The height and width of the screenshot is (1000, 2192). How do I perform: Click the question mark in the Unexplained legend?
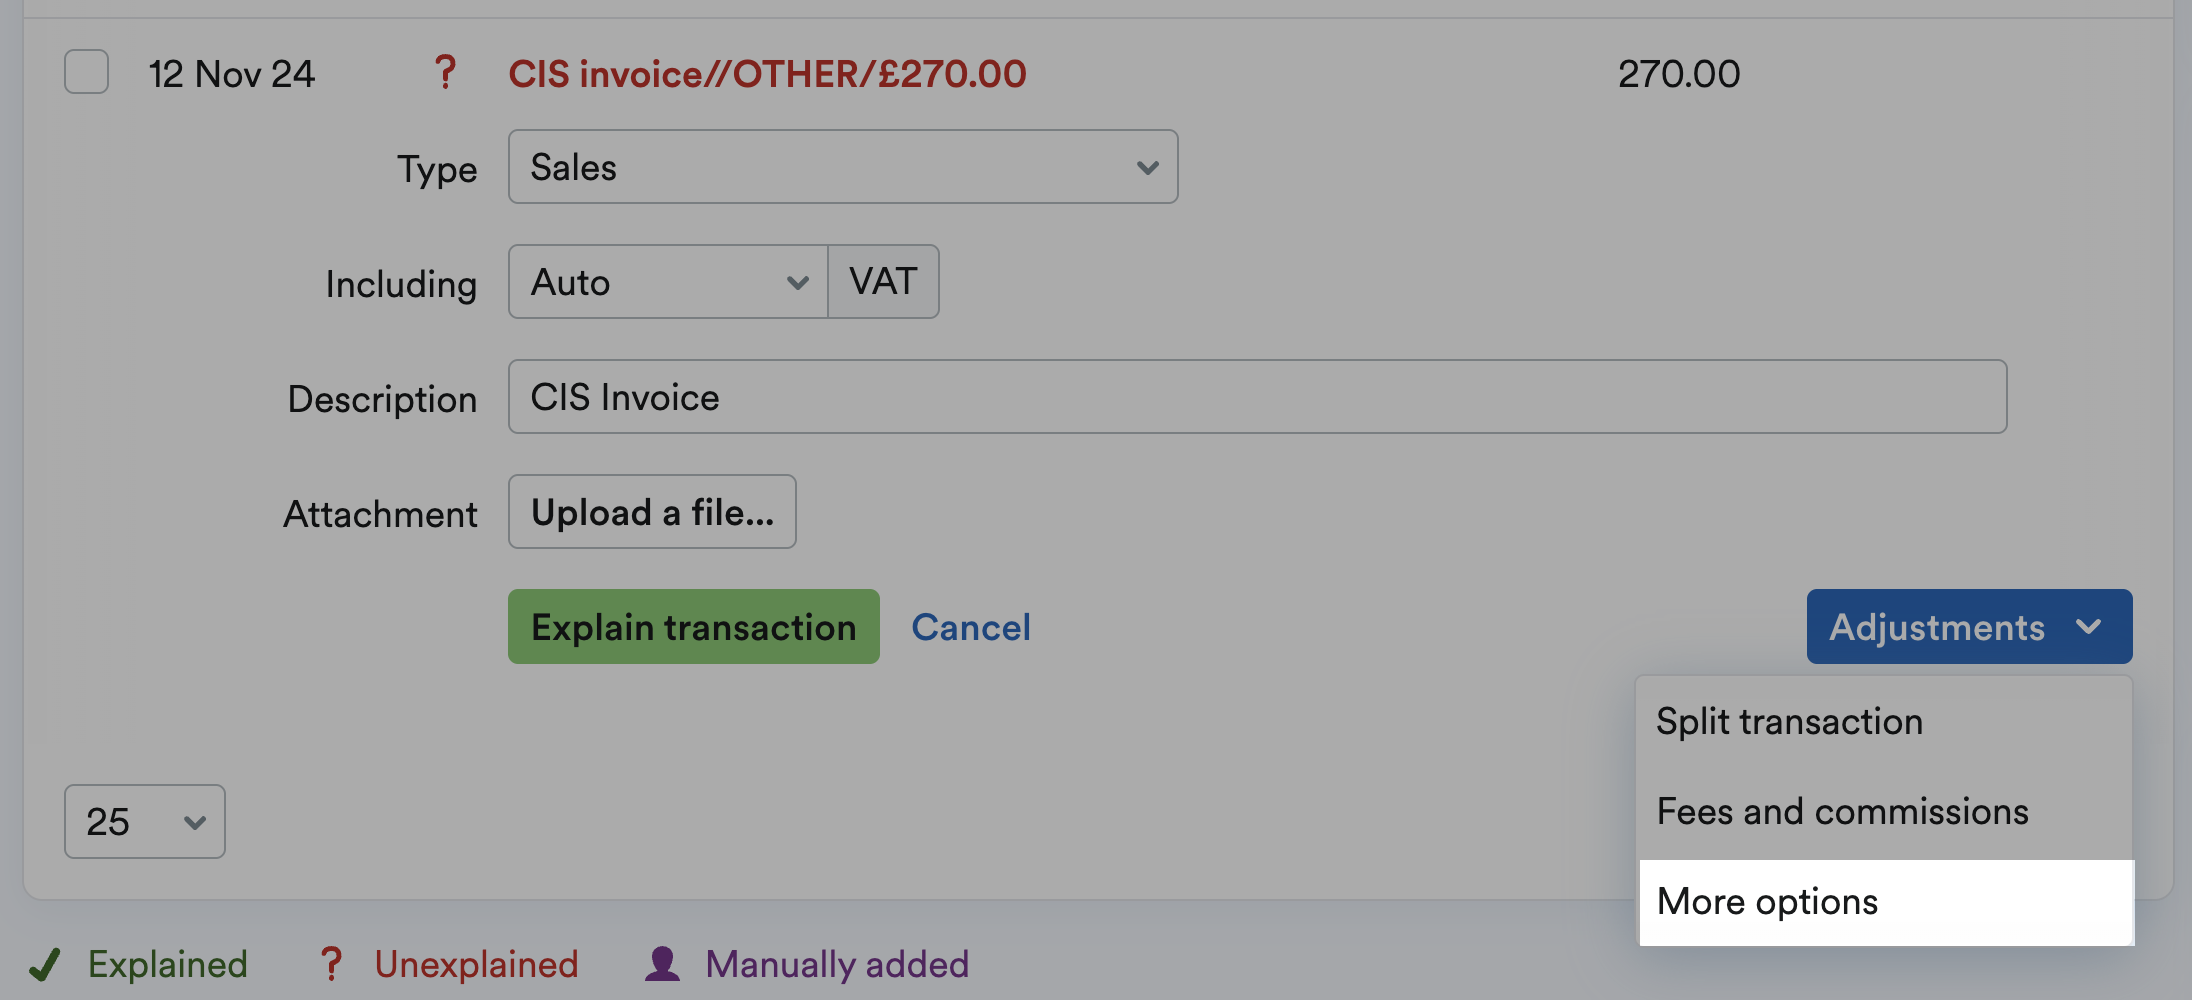331,963
